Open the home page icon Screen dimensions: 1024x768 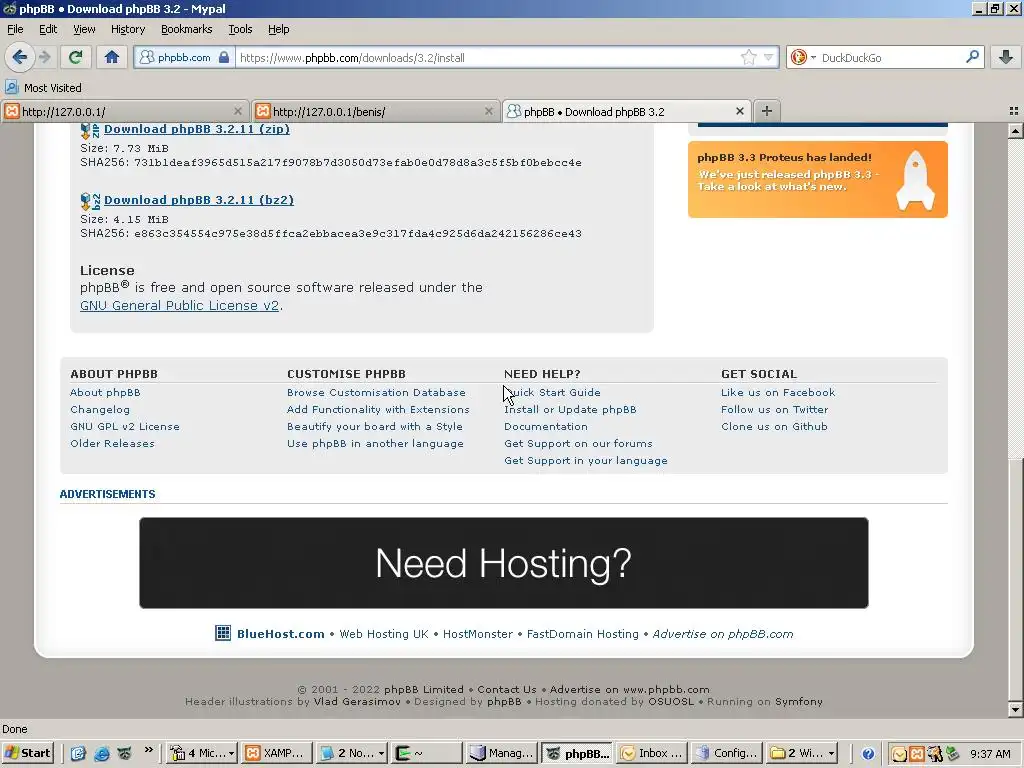(x=112, y=57)
